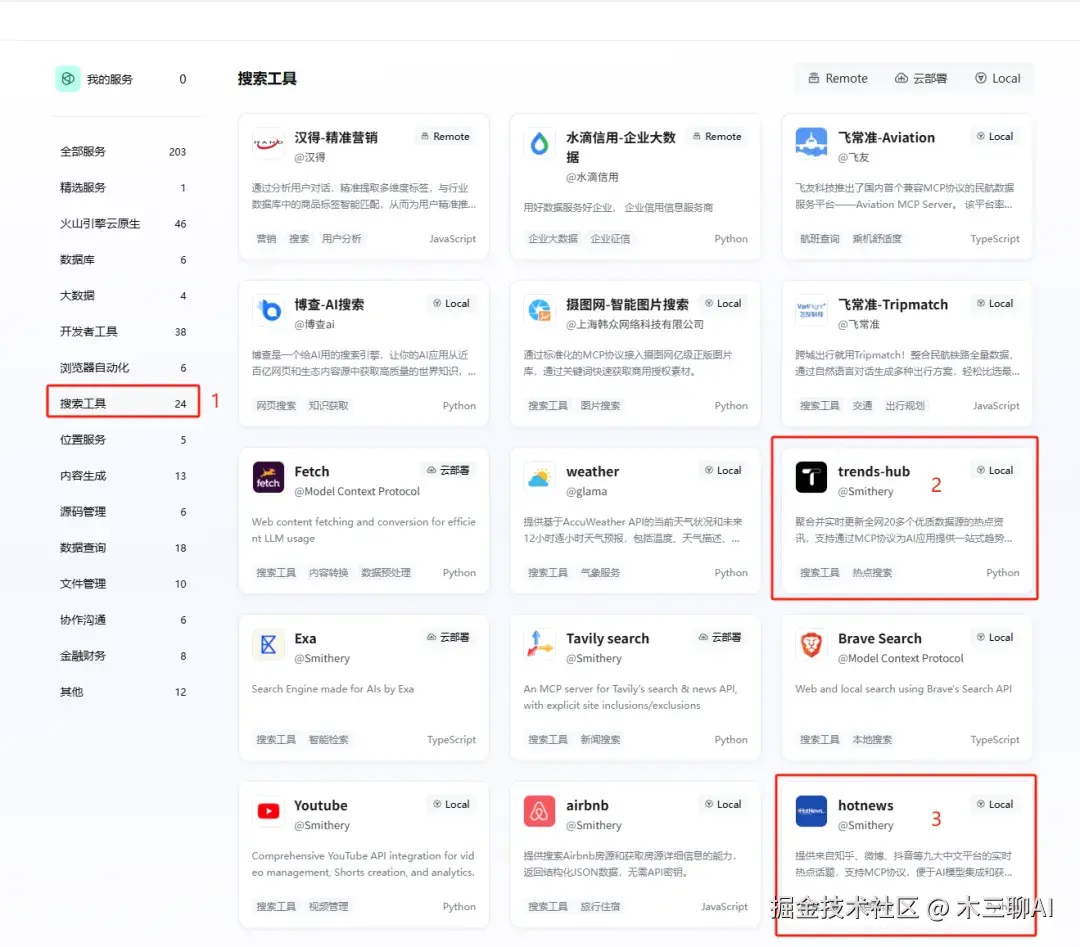Select the Exa logo icon
Screen dimensions: 1080x947
coord(268,645)
